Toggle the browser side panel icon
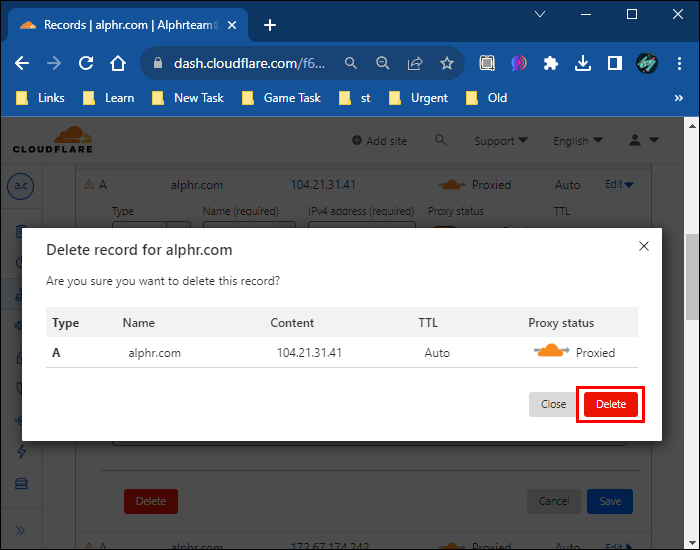700x550 pixels. pos(615,63)
